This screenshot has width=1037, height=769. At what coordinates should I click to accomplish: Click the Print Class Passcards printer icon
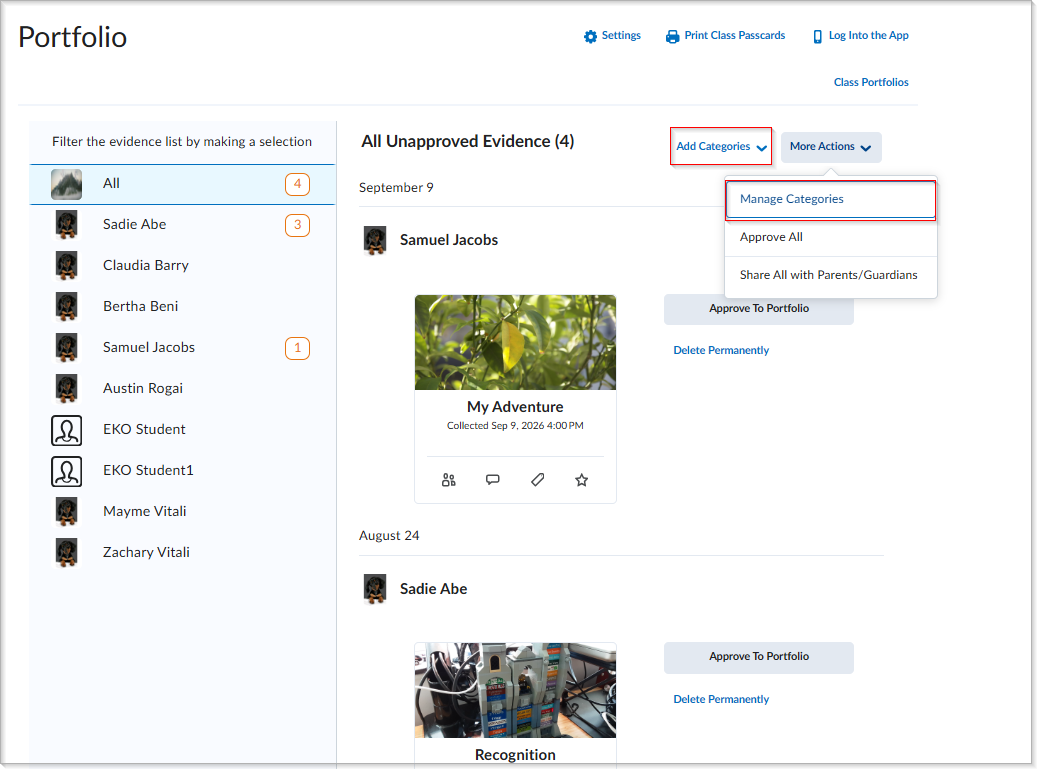[x=672, y=36]
